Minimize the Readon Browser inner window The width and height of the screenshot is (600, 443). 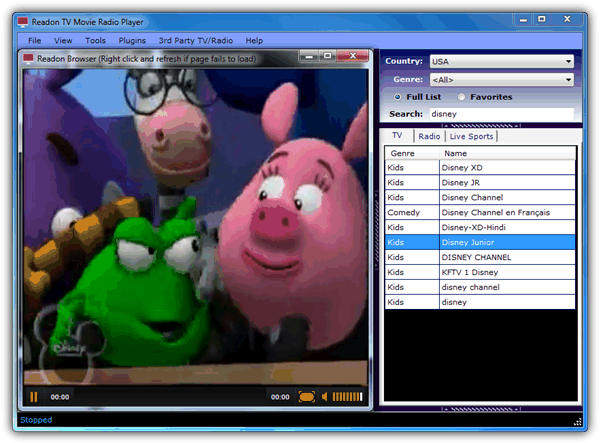click(309, 56)
